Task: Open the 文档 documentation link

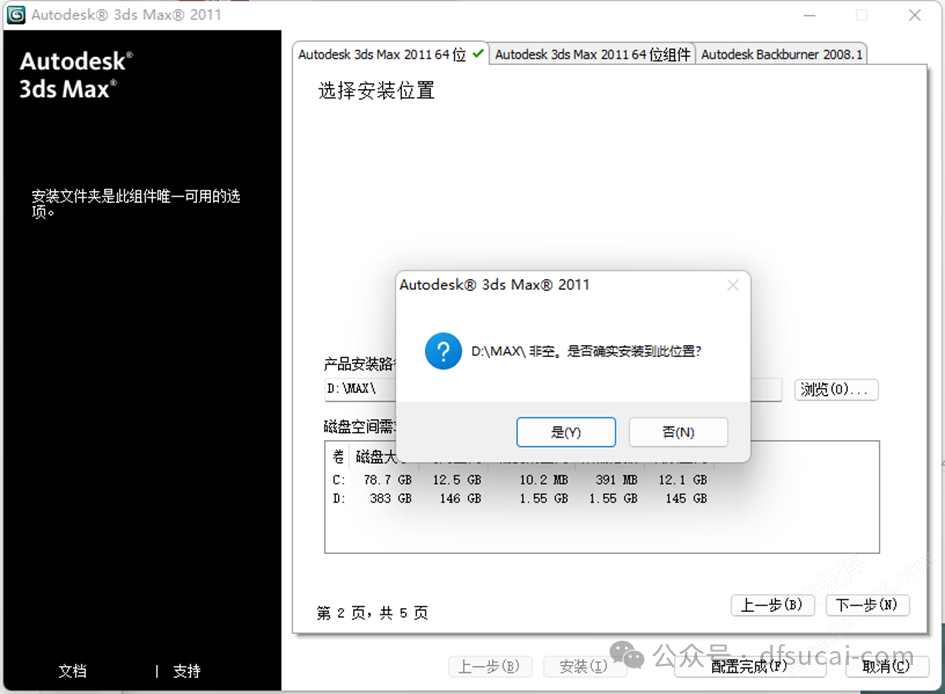Action: (x=72, y=671)
